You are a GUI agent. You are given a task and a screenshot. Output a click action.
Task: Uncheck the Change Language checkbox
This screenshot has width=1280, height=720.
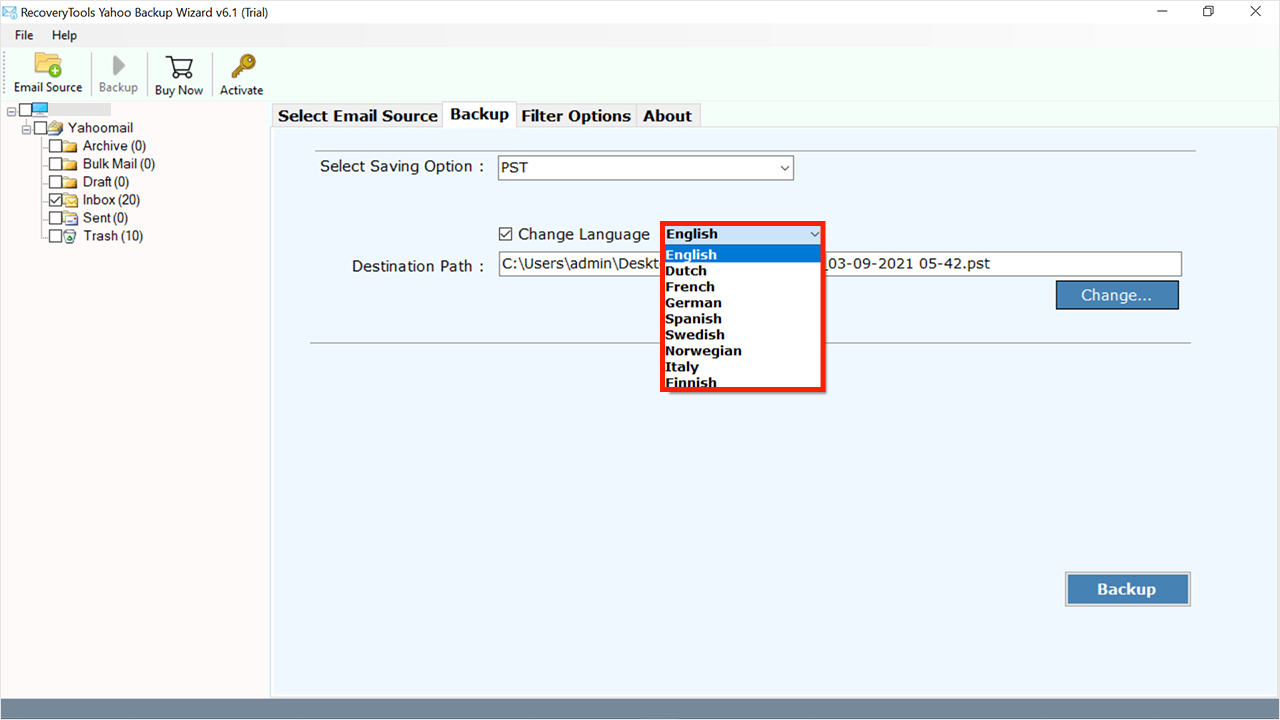click(506, 234)
